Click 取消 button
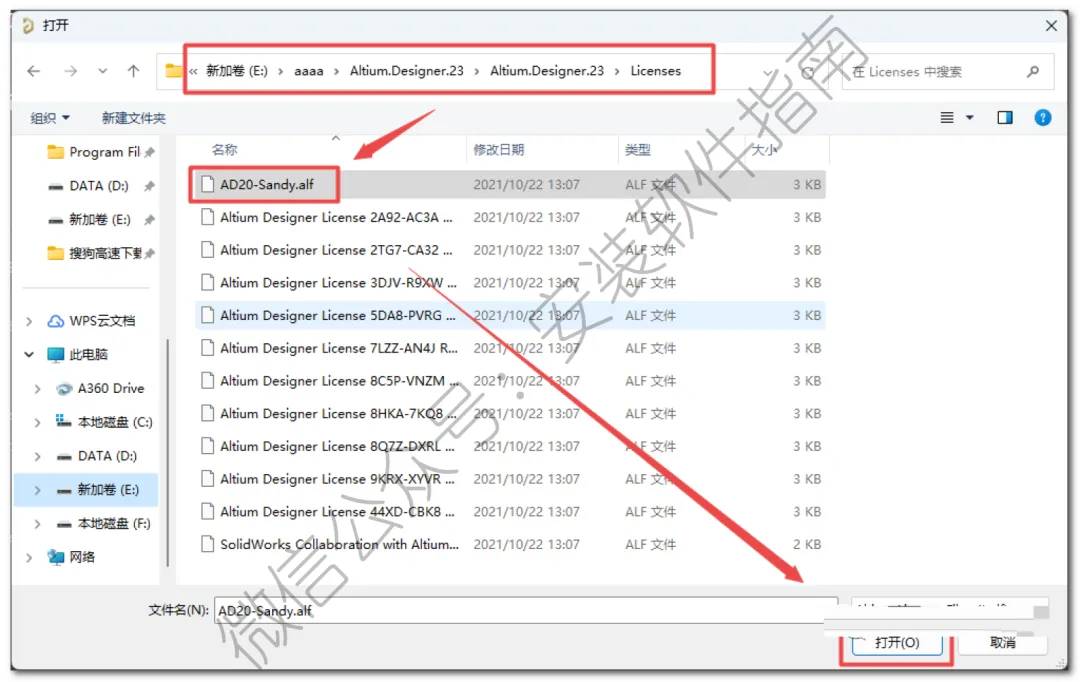 click(1002, 643)
